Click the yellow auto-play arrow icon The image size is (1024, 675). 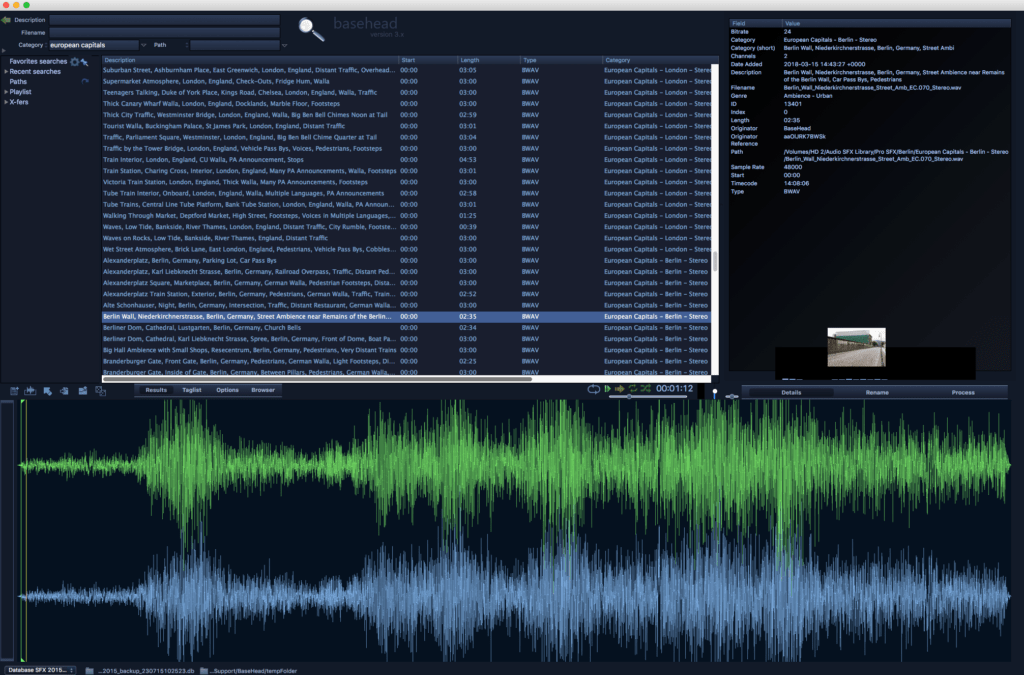[620, 388]
